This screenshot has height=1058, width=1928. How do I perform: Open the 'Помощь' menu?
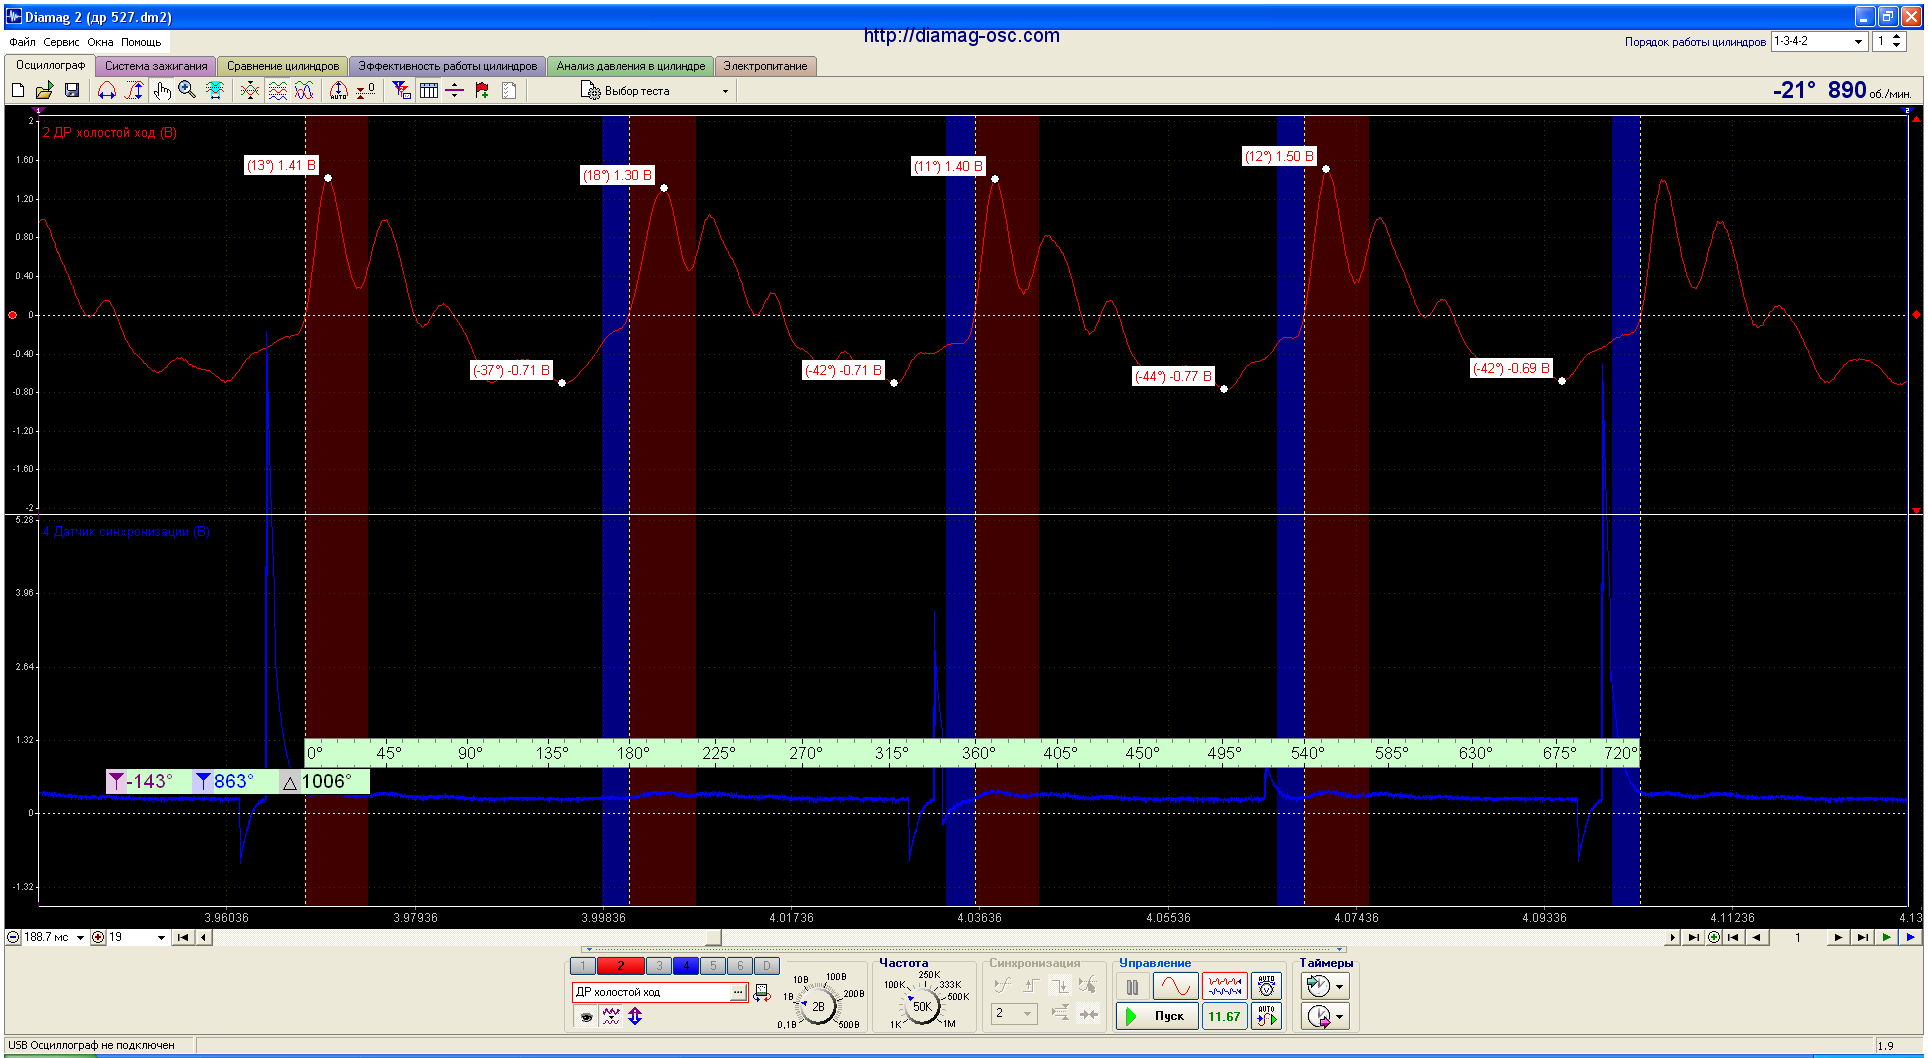[141, 42]
